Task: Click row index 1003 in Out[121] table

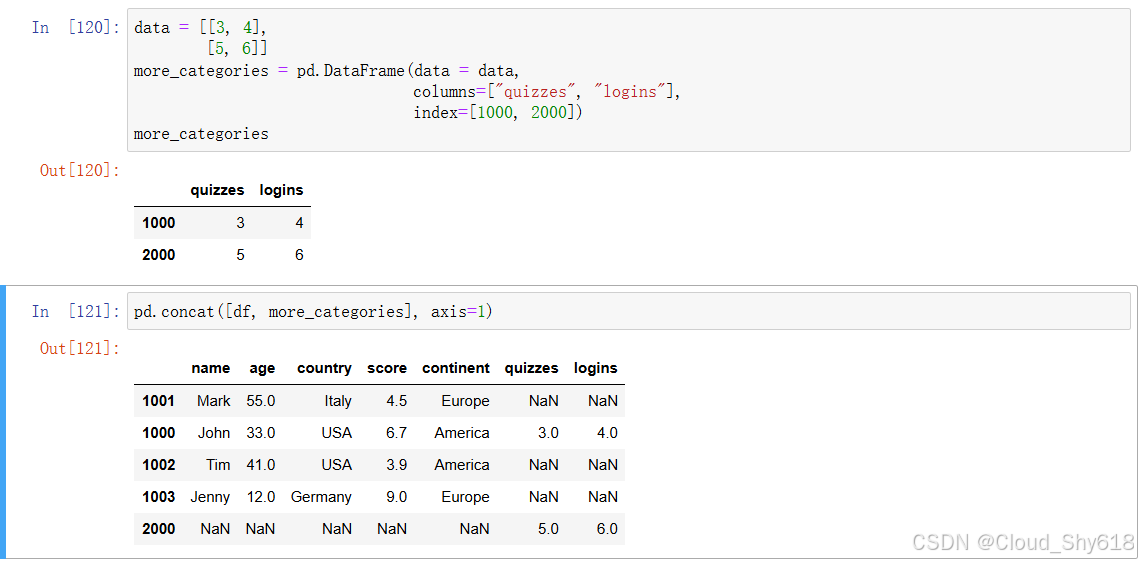Action: coord(159,497)
